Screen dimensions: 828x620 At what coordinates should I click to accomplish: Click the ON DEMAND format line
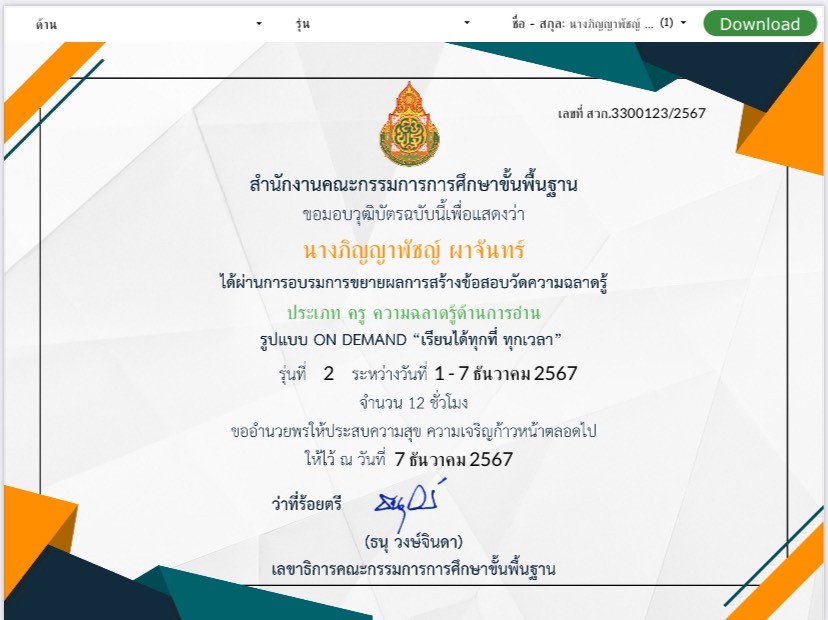click(x=410, y=339)
